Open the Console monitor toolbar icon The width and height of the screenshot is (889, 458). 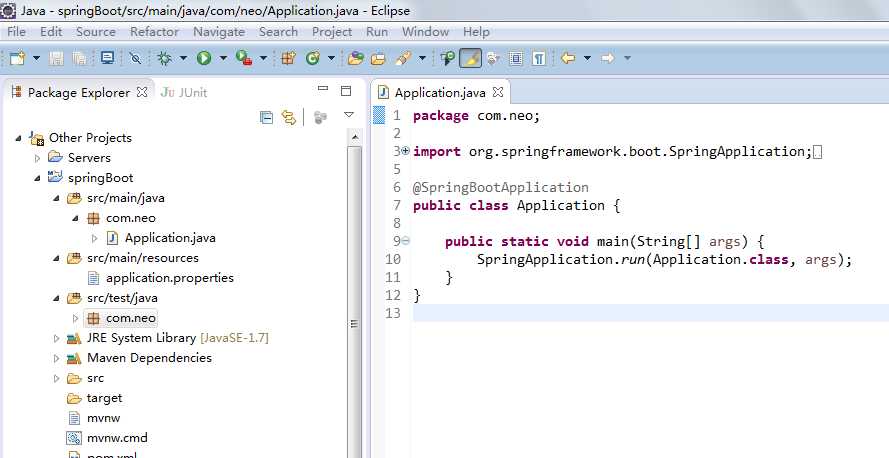[107, 58]
